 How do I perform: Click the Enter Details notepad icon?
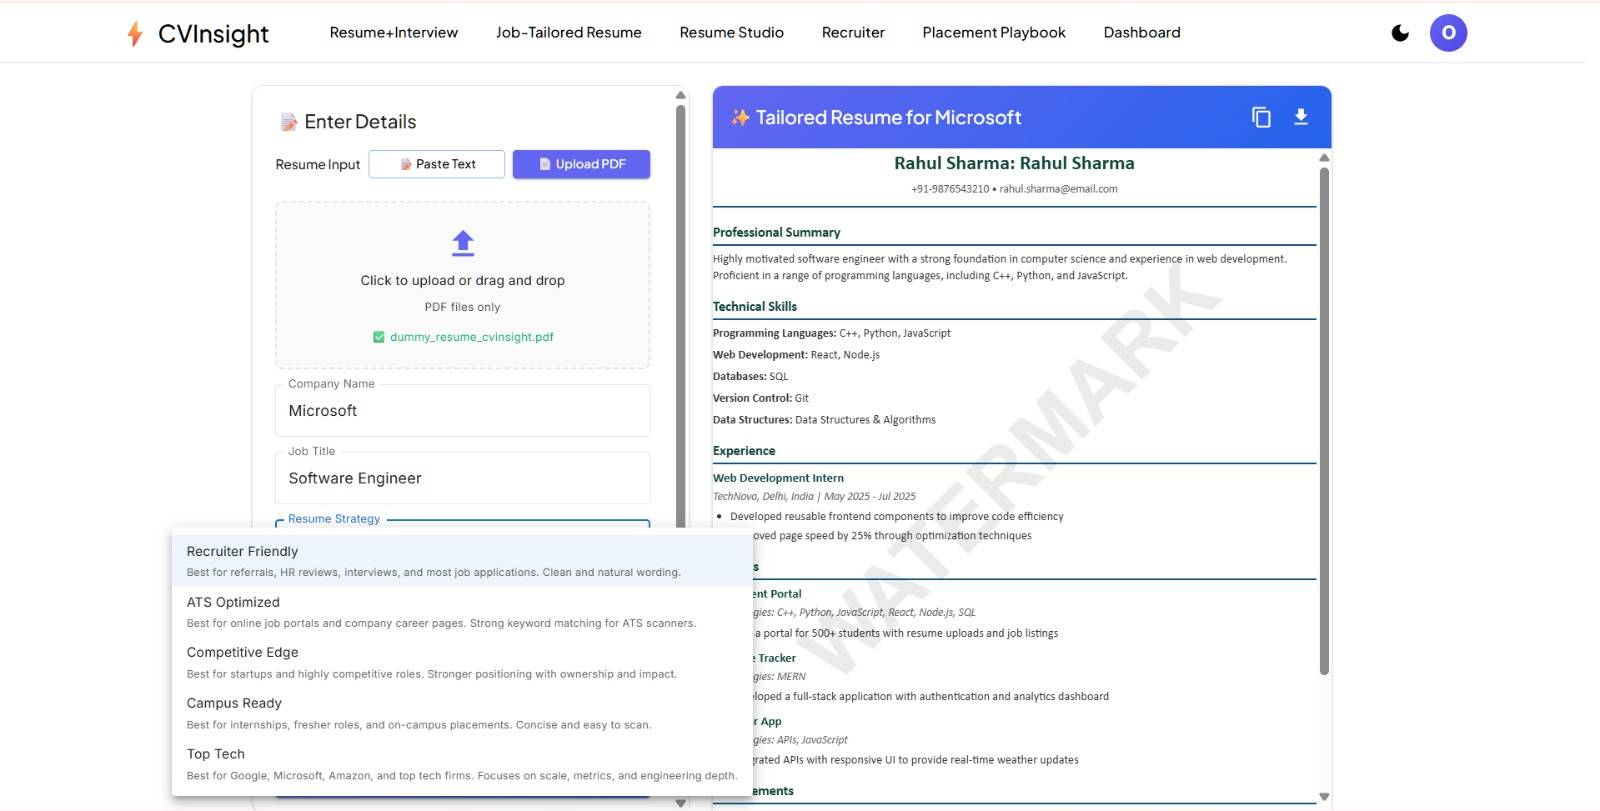(289, 122)
